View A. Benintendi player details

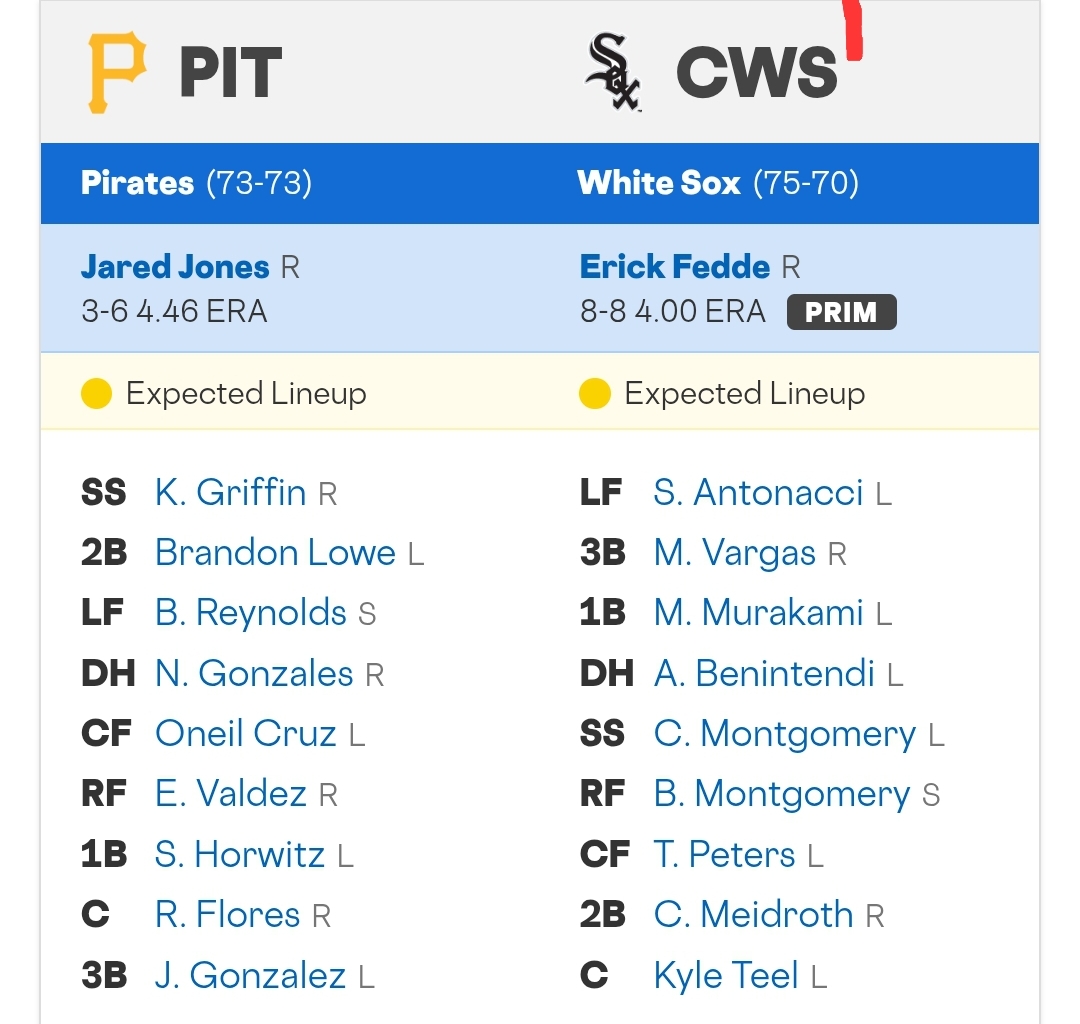pyautogui.click(x=764, y=673)
